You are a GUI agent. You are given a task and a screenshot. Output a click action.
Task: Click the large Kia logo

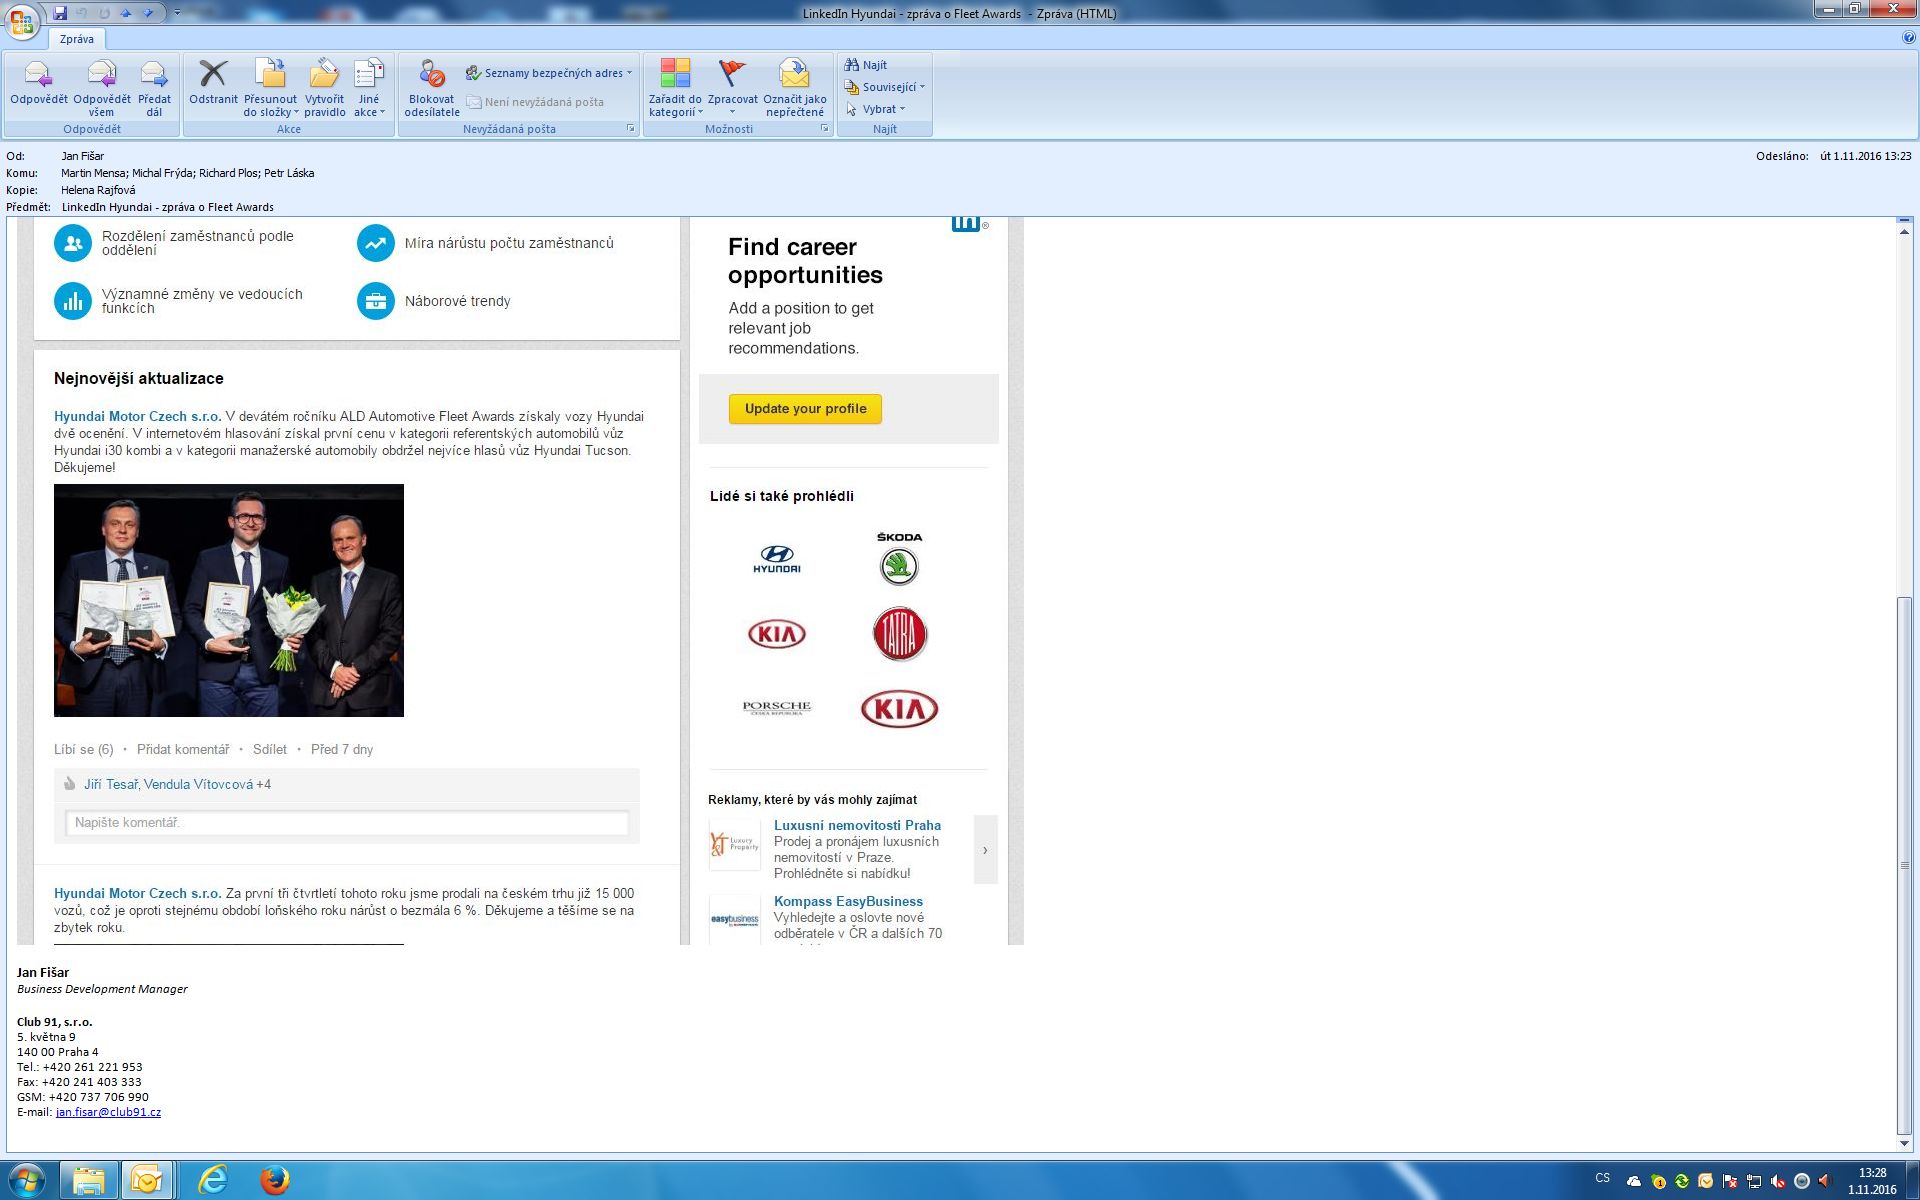coord(900,709)
